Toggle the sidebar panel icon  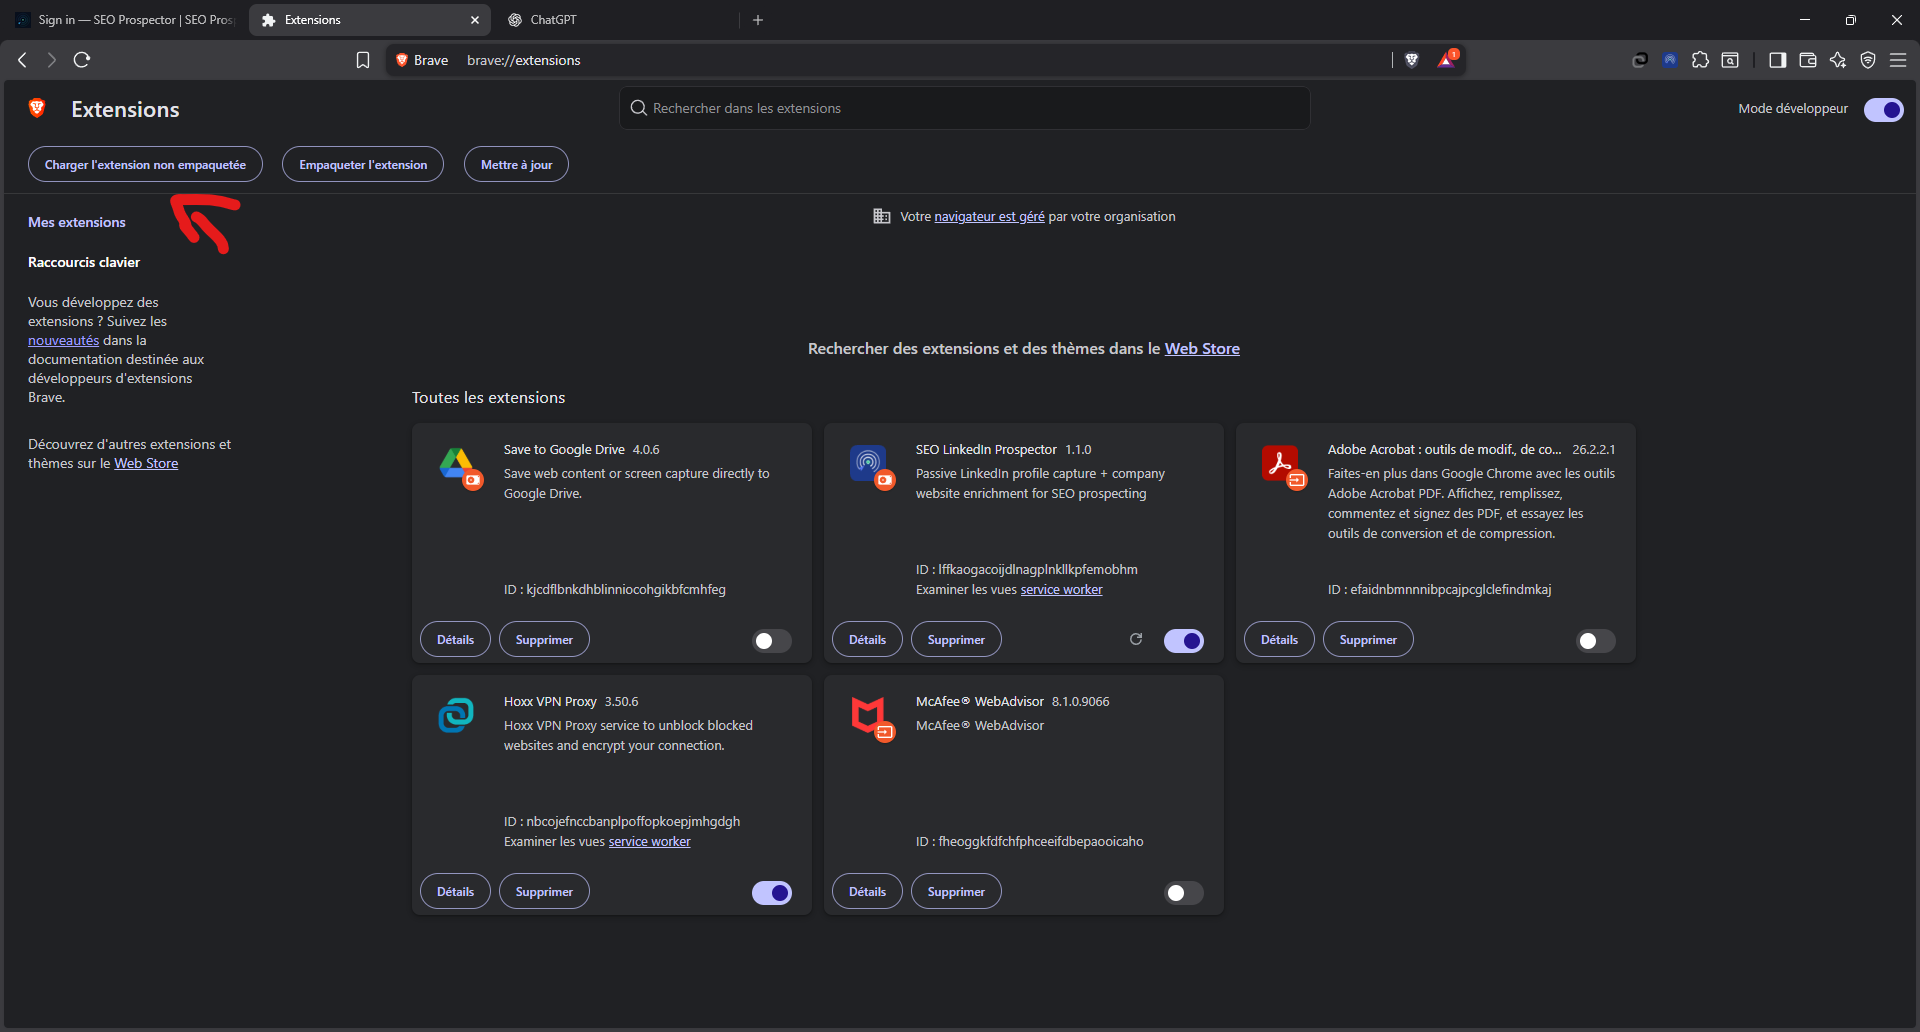pos(1777,60)
